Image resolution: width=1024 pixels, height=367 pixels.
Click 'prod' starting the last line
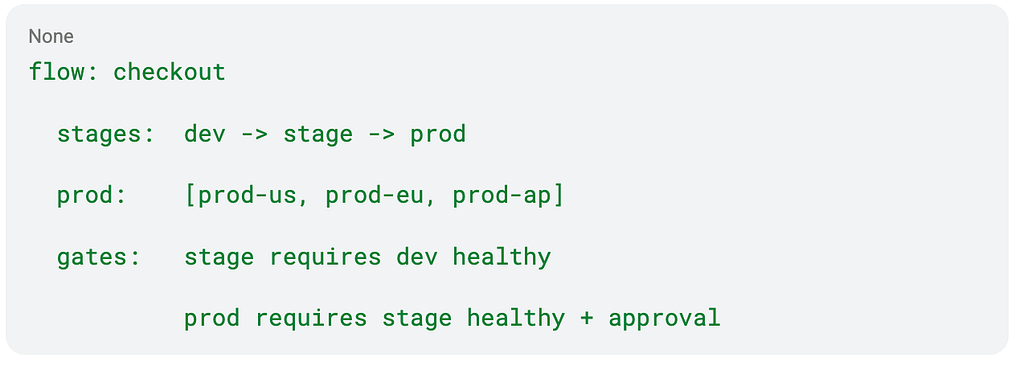click(x=212, y=318)
